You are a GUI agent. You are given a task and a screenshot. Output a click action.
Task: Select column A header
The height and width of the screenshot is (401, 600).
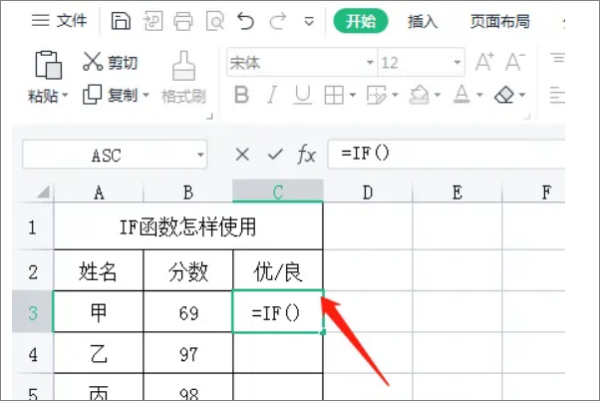99,192
